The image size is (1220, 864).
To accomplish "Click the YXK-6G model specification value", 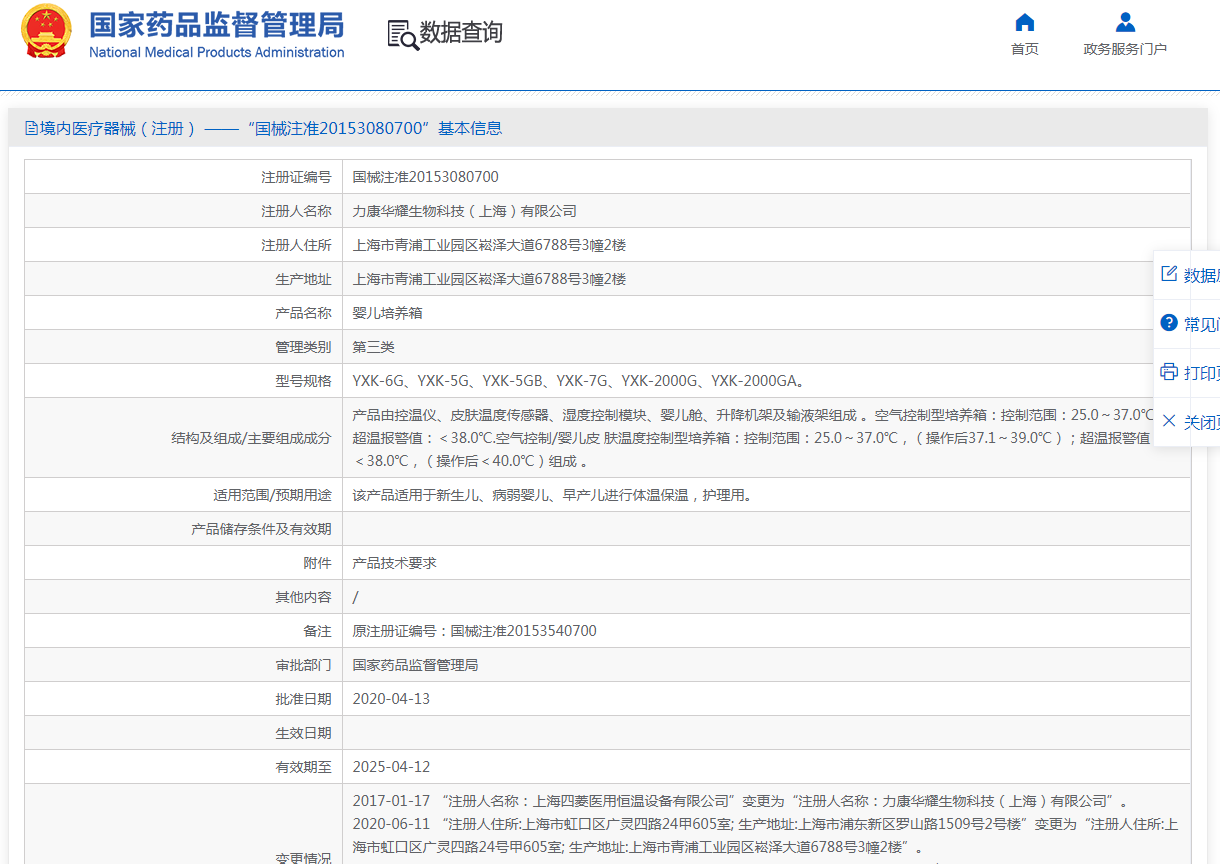I will (579, 381).
